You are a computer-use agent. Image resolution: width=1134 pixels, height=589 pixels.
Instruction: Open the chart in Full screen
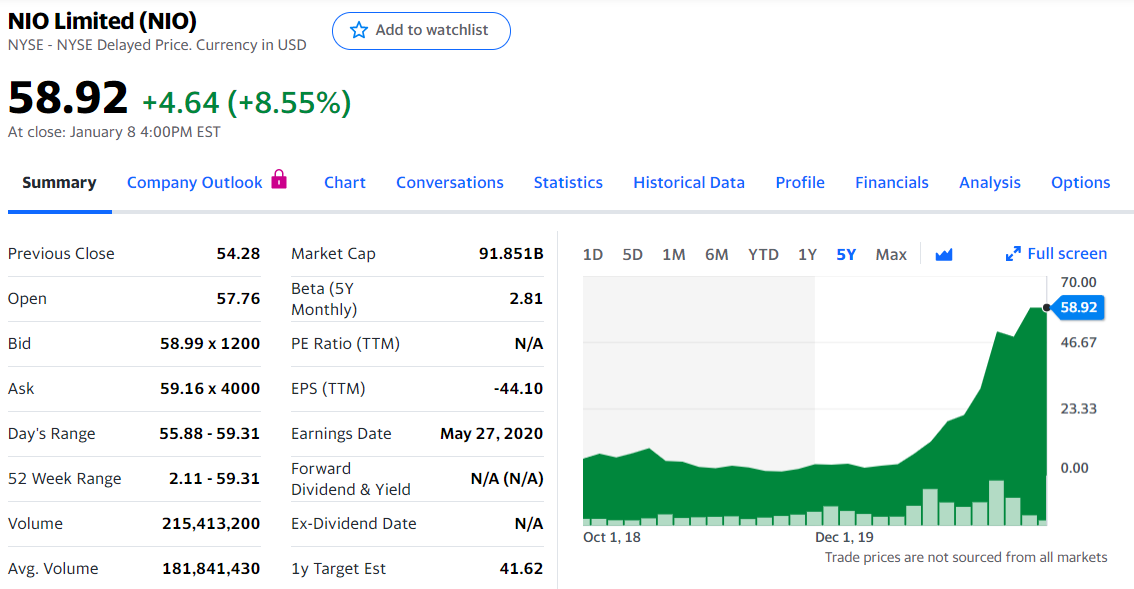pos(1057,254)
